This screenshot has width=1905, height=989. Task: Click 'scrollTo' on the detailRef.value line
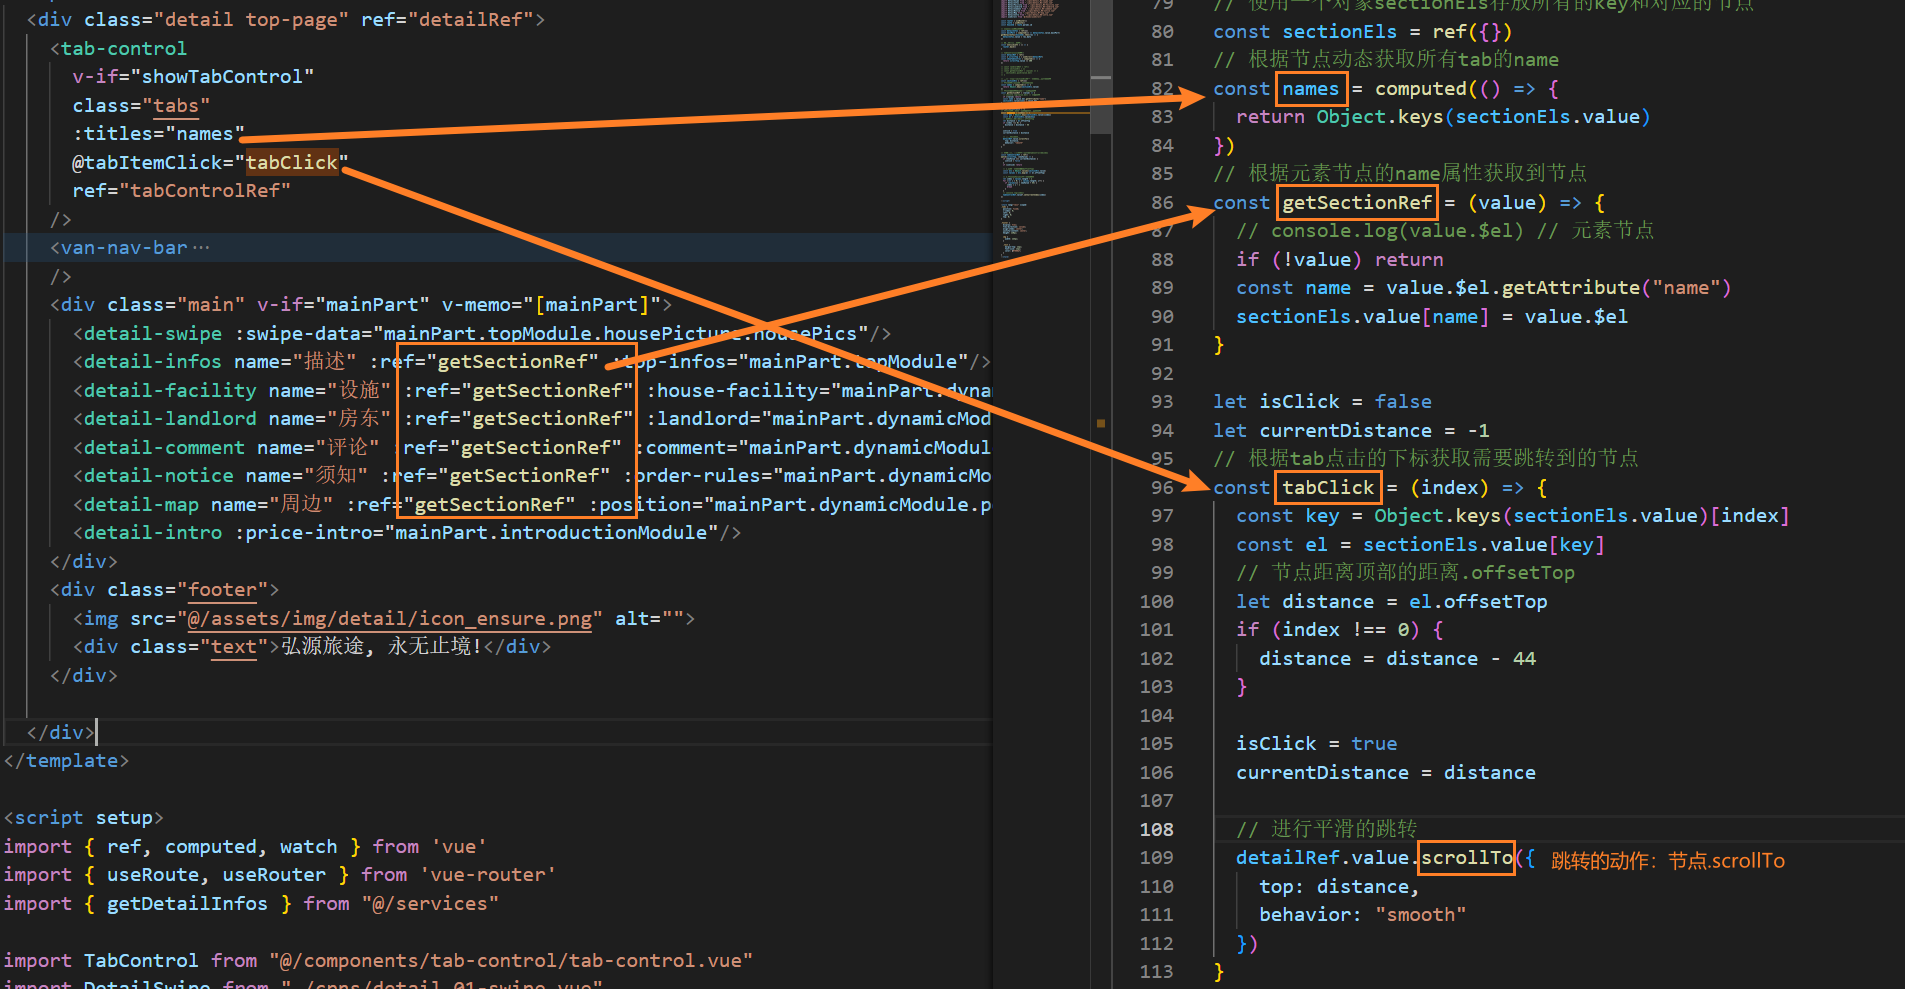(1467, 857)
